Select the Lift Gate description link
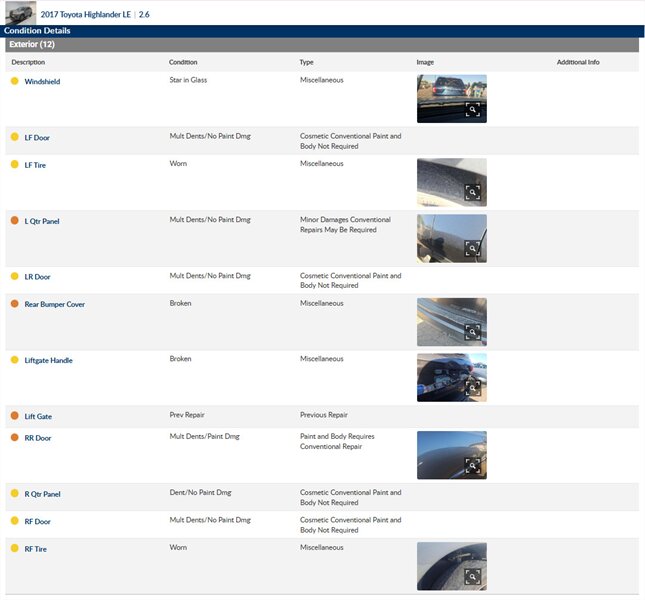The image size is (645, 600). 38,416
